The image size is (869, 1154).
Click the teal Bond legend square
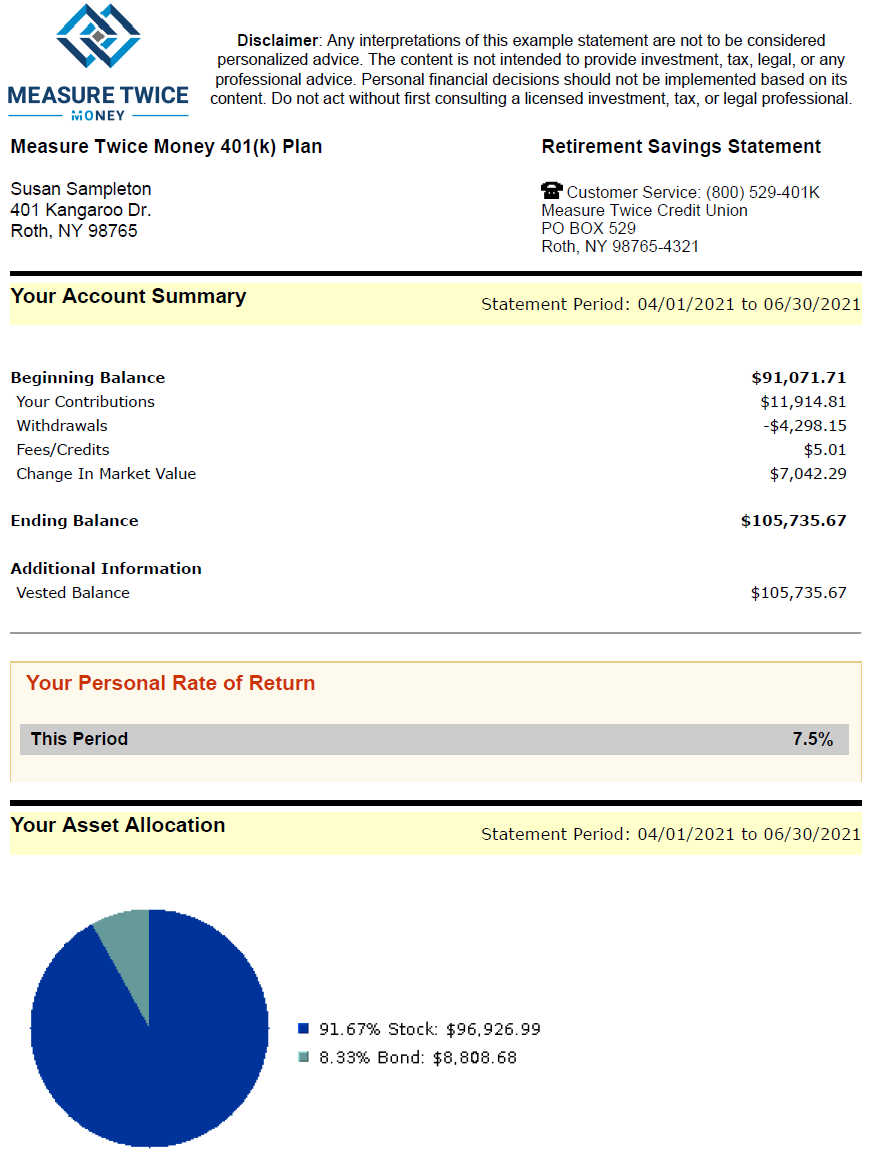(x=304, y=1057)
